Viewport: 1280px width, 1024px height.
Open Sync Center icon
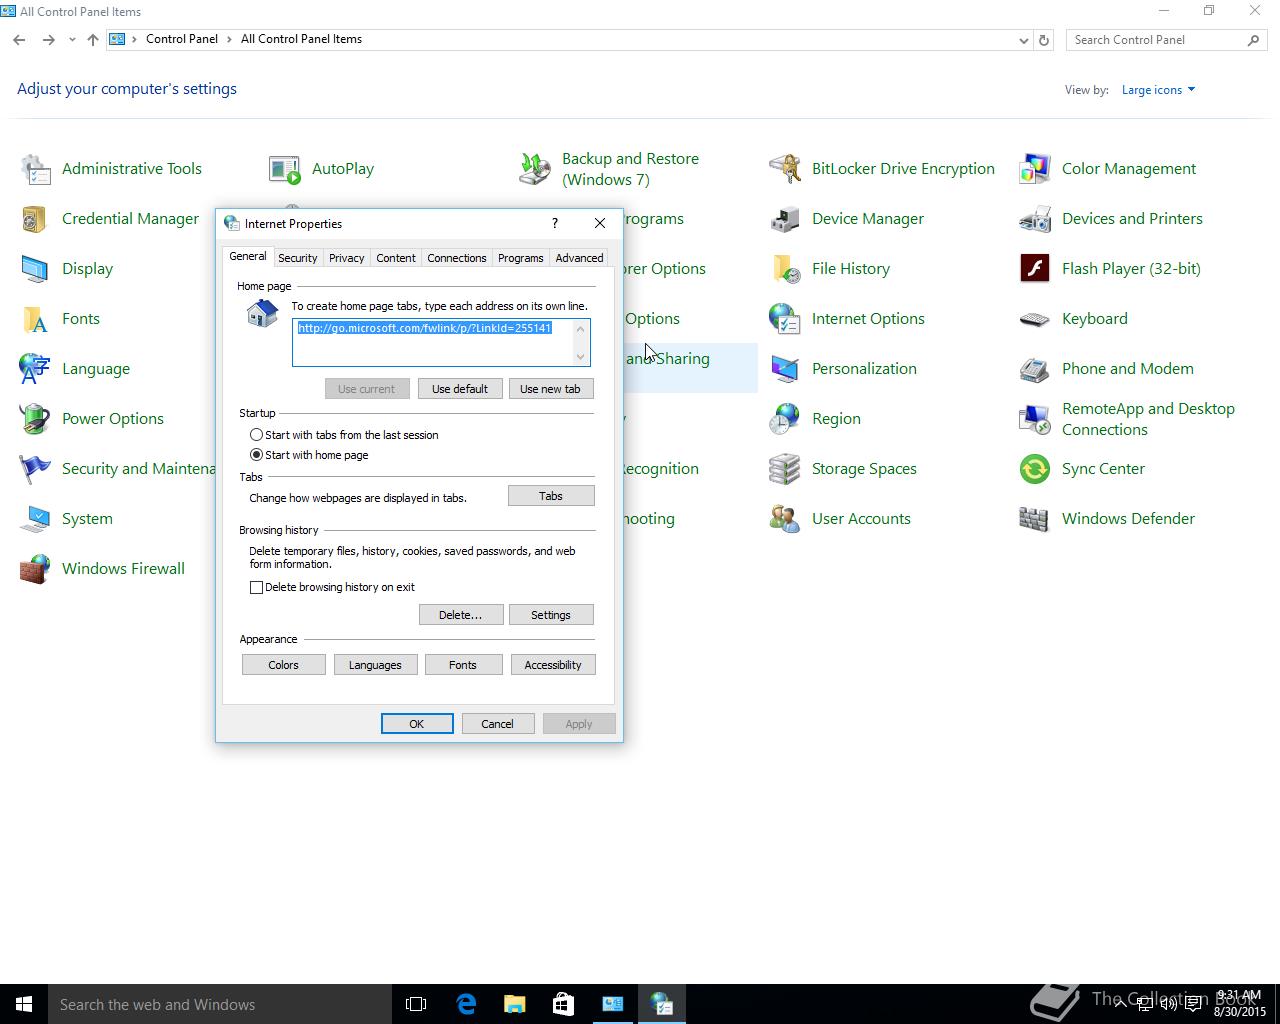tap(1035, 469)
